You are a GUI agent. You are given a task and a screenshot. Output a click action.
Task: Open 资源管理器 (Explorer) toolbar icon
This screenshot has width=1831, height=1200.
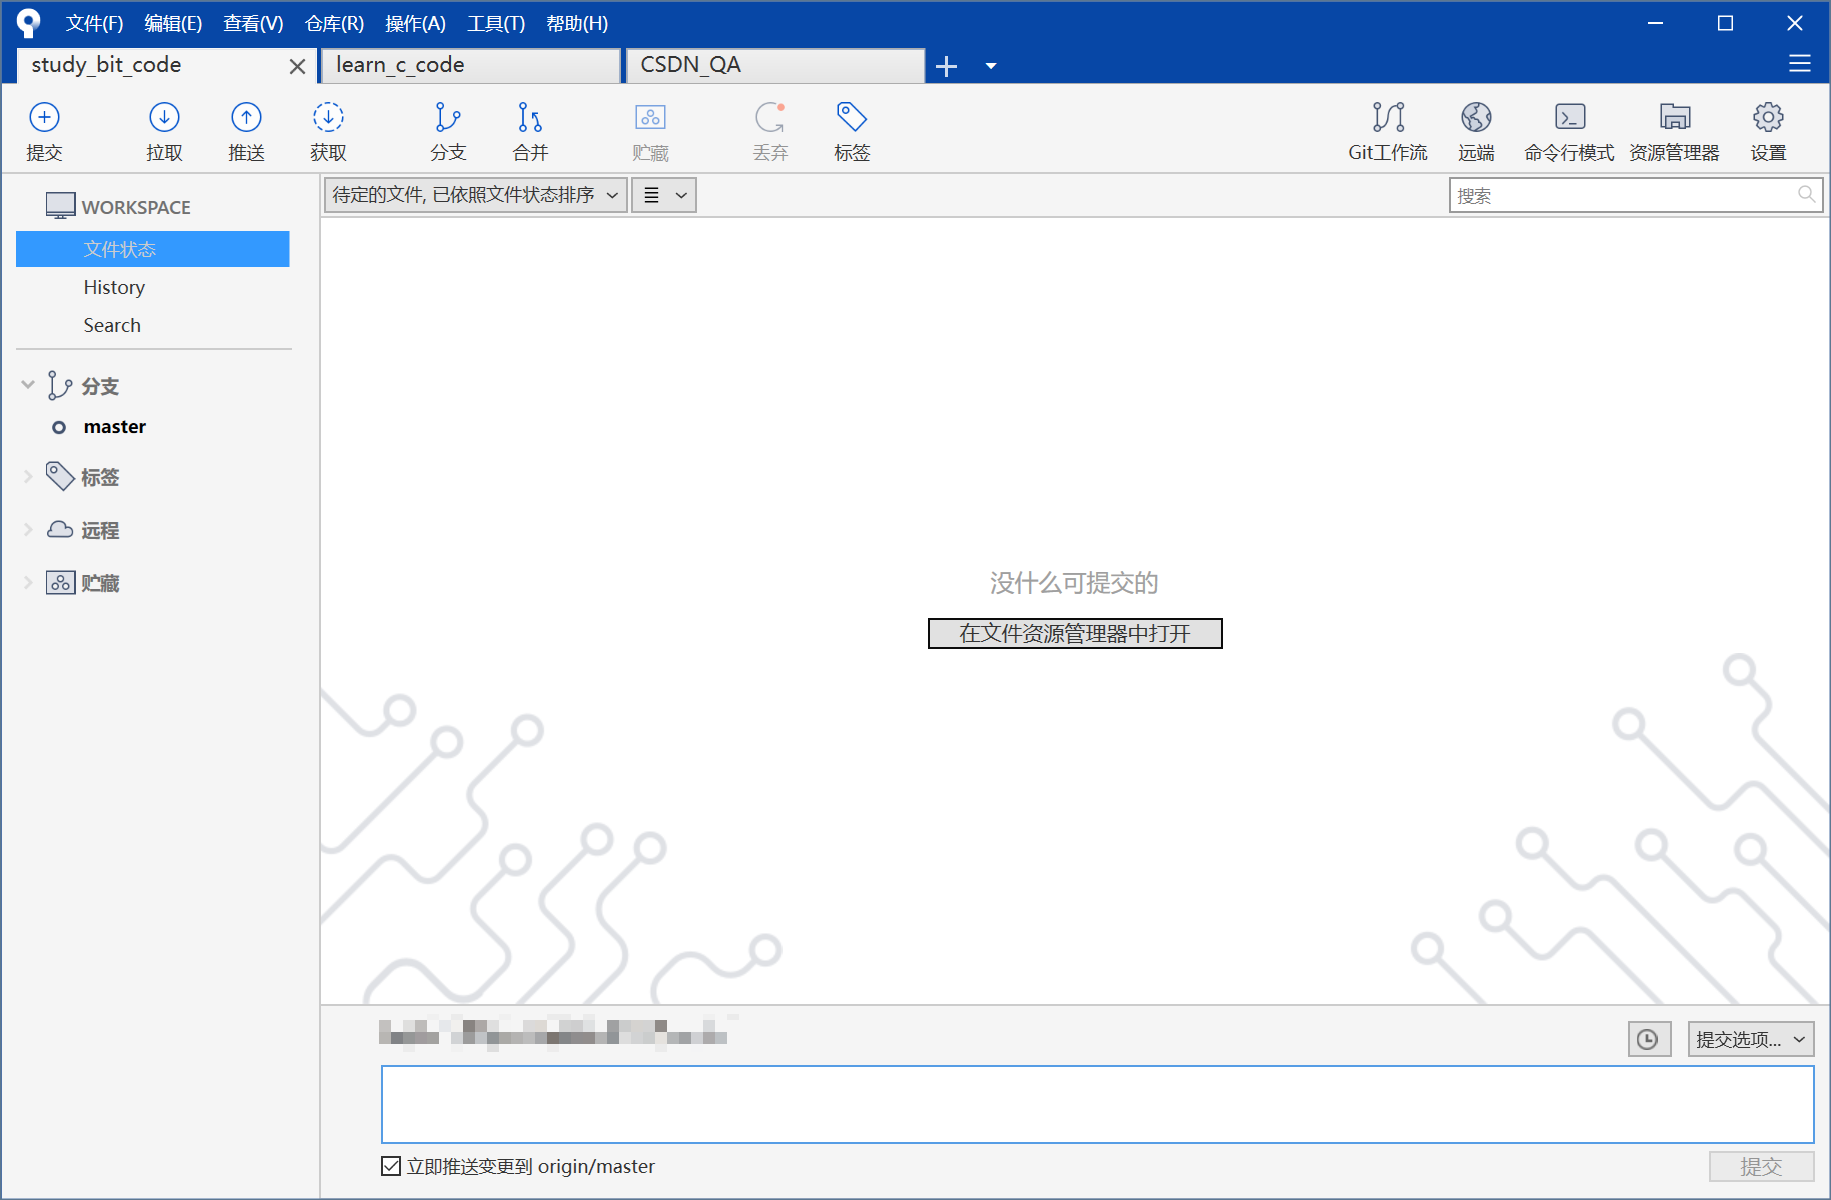point(1674,131)
